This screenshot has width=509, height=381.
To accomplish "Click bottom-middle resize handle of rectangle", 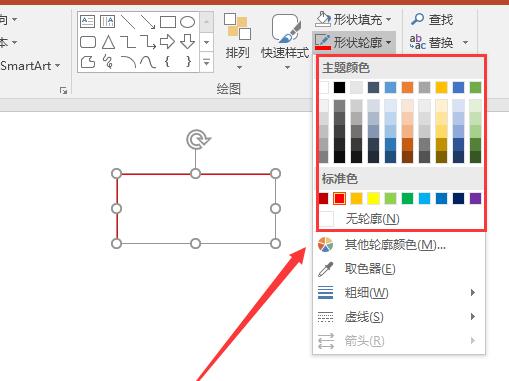I will pos(196,244).
